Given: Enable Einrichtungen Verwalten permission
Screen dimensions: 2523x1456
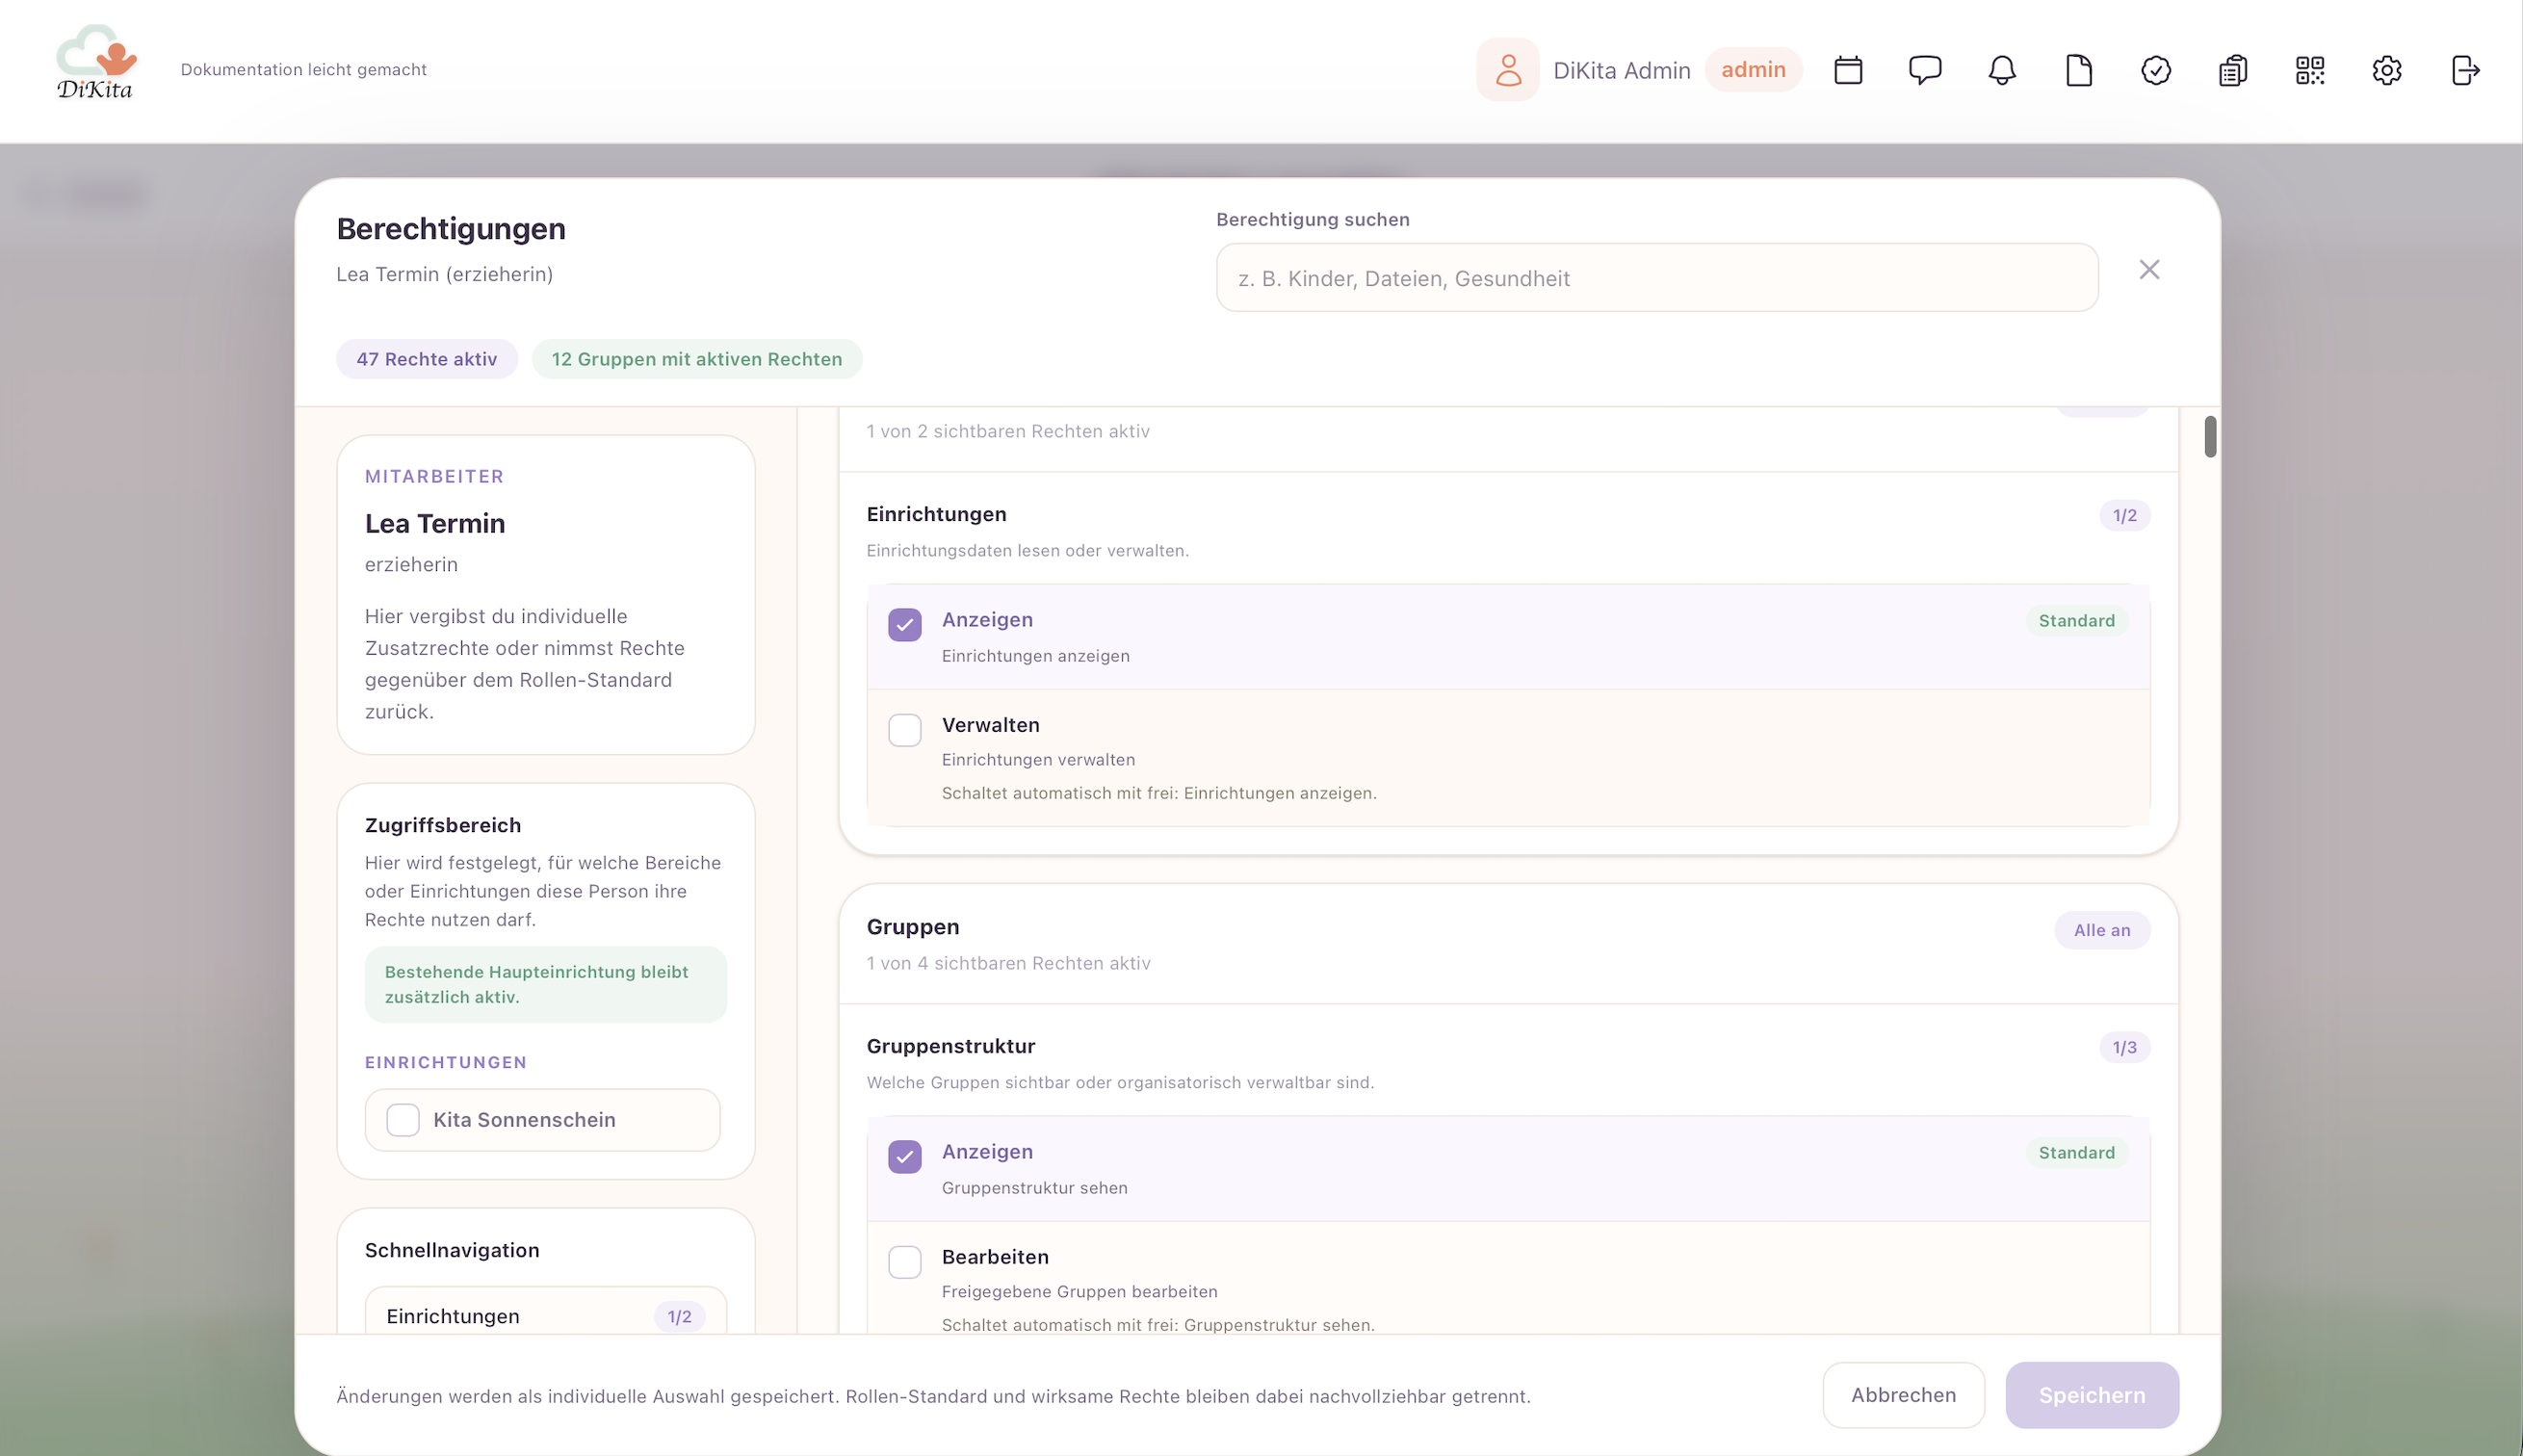Looking at the screenshot, I should [x=905, y=730].
